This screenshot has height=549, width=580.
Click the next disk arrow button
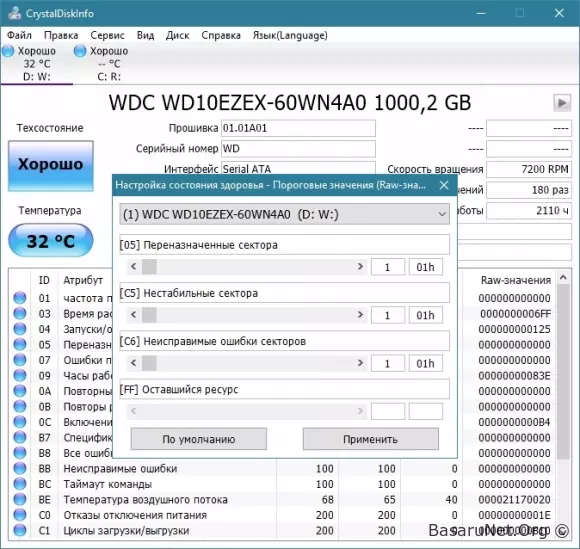pyautogui.click(x=562, y=103)
